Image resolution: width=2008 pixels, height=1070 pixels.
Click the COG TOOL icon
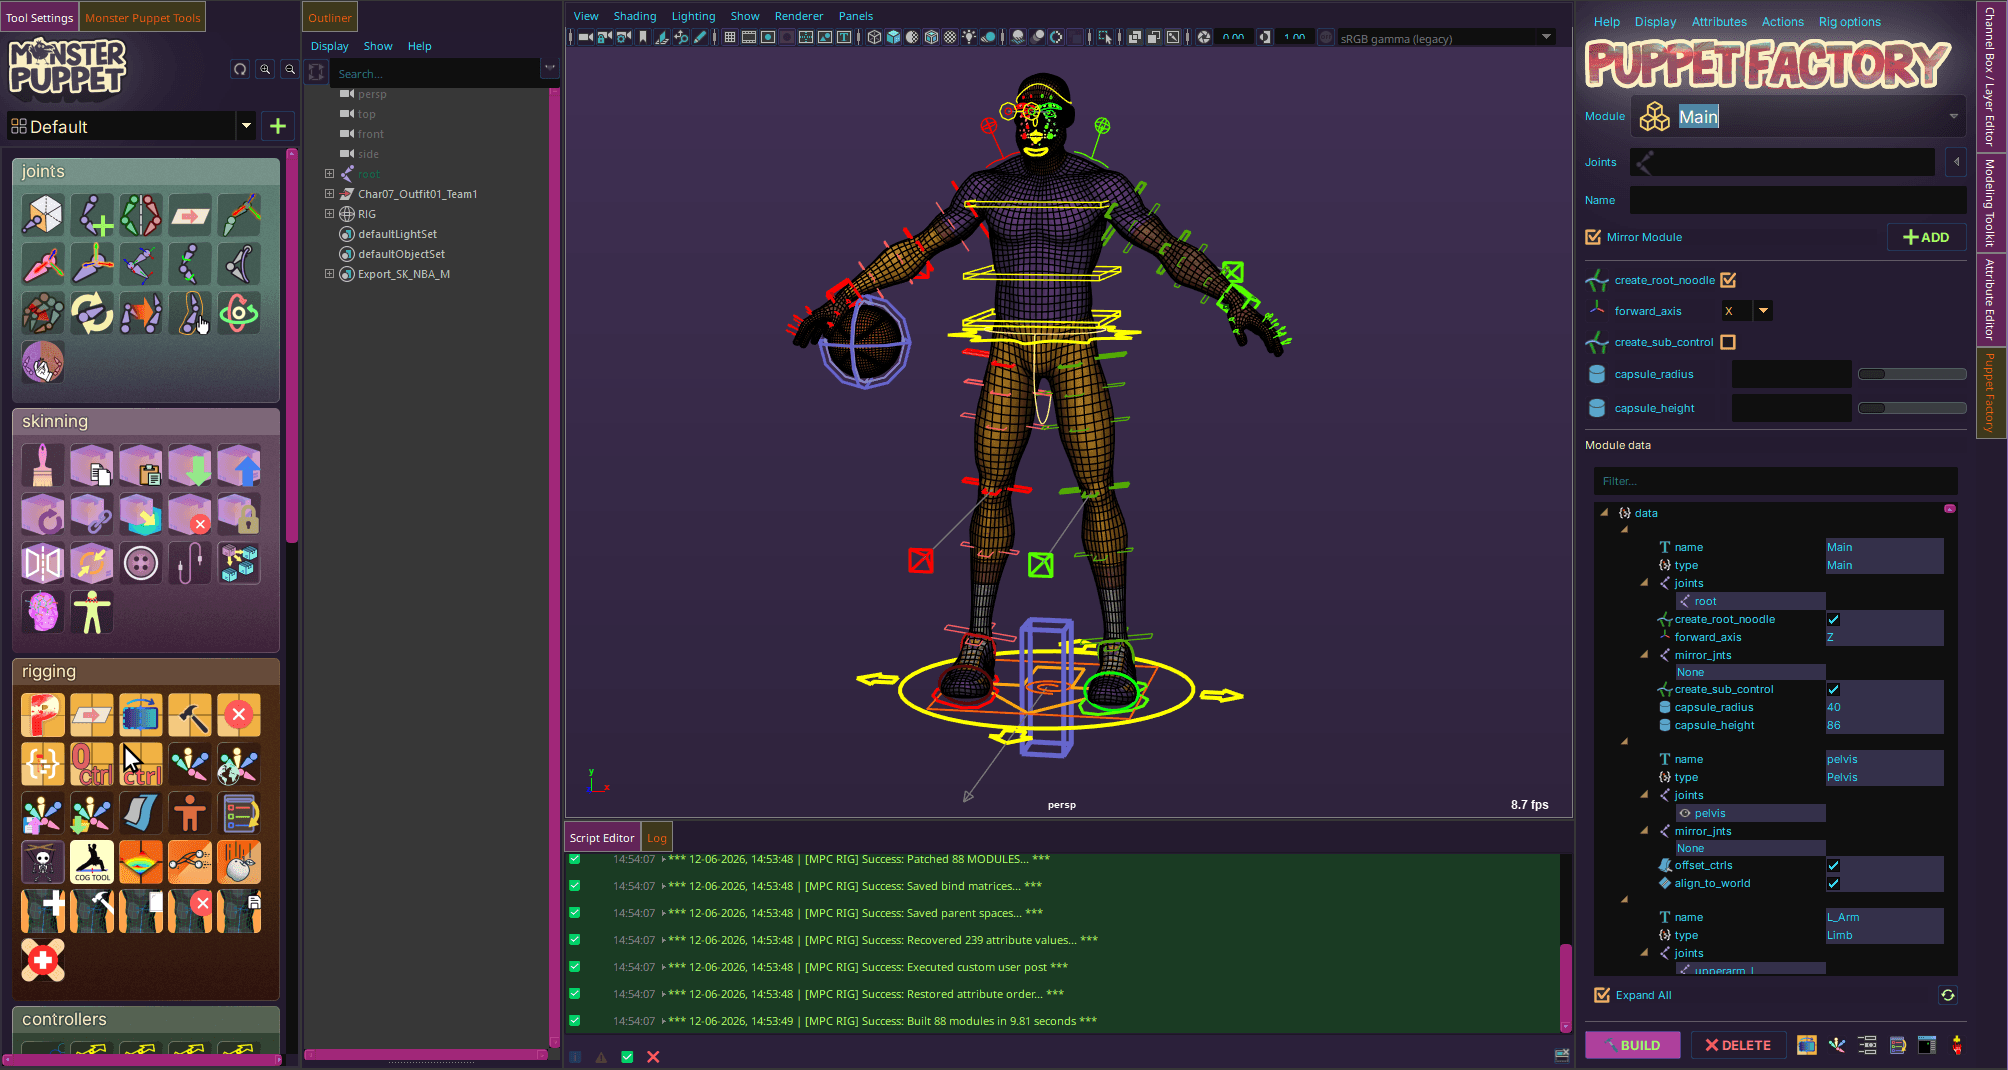[x=92, y=862]
